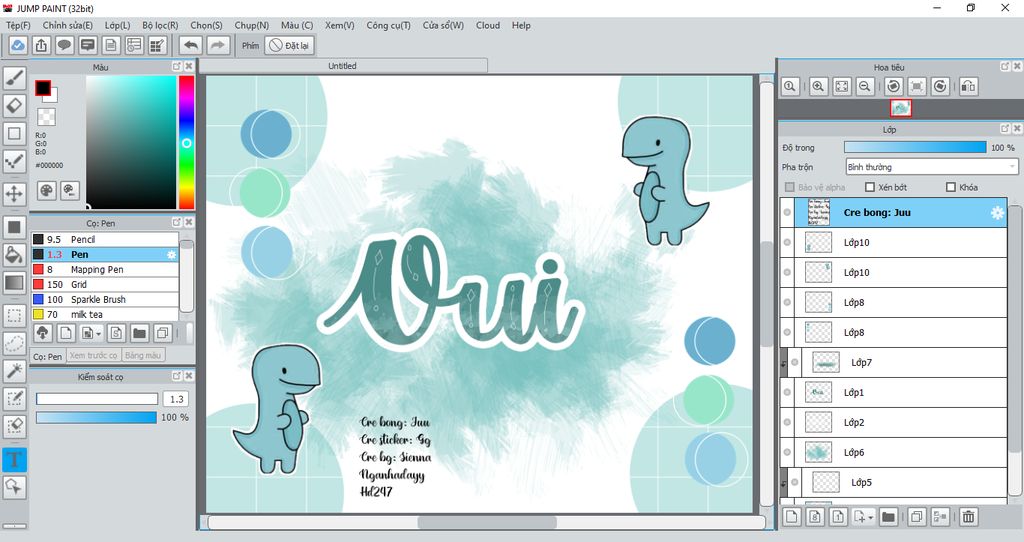
Task: Select the Brush tool in left toolbar
Action: (14, 78)
